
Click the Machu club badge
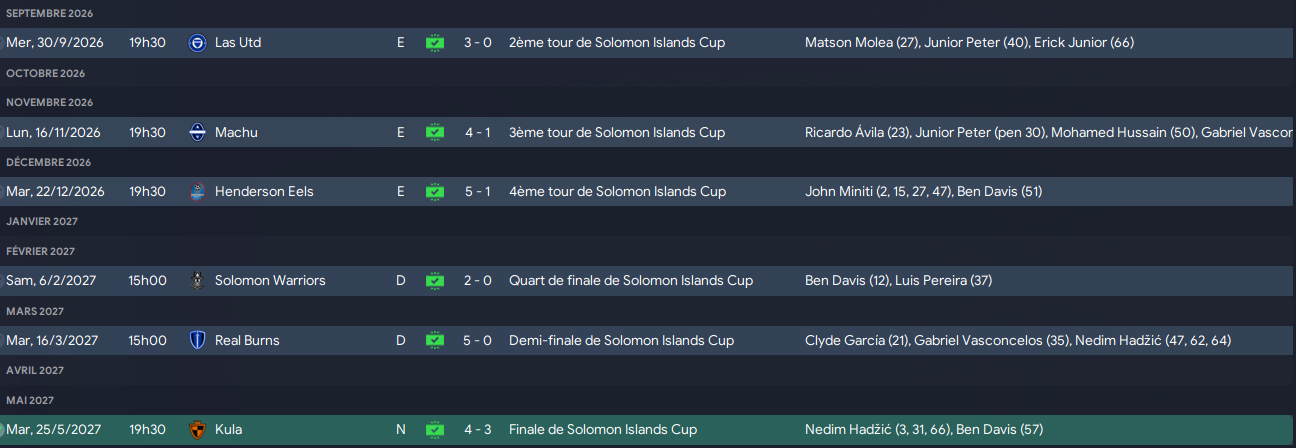click(x=197, y=132)
